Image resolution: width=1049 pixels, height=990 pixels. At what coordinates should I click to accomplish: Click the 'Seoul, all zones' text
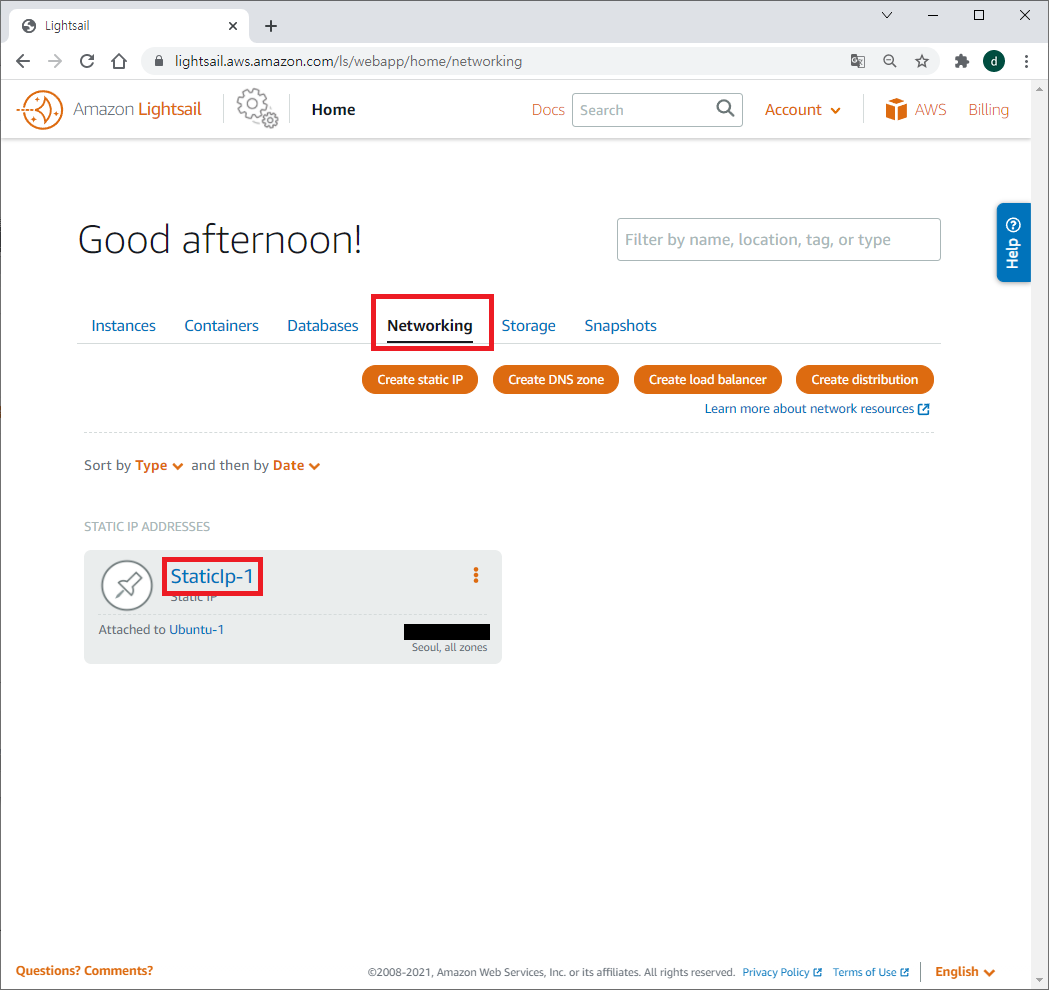(x=450, y=648)
